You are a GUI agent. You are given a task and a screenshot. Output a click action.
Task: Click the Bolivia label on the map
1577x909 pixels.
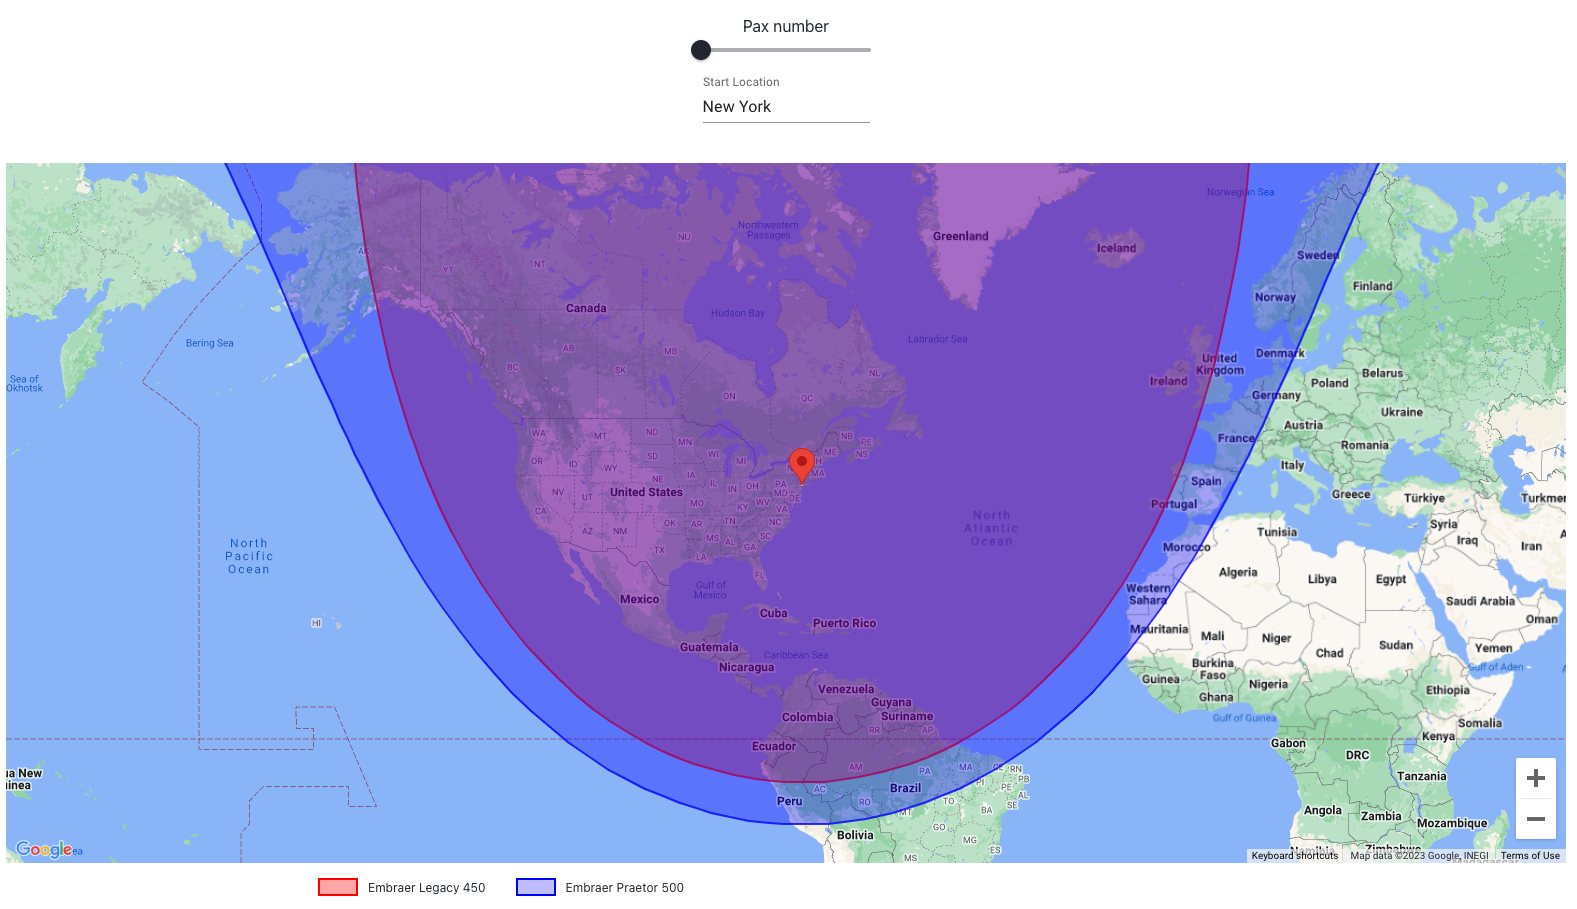pyautogui.click(x=855, y=836)
